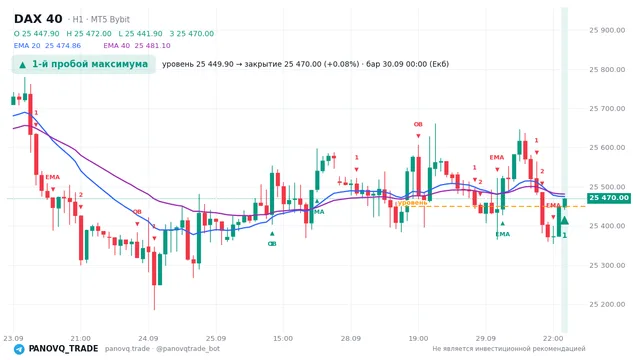Click the '23.09' date label on time axis

[x=13, y=338]
